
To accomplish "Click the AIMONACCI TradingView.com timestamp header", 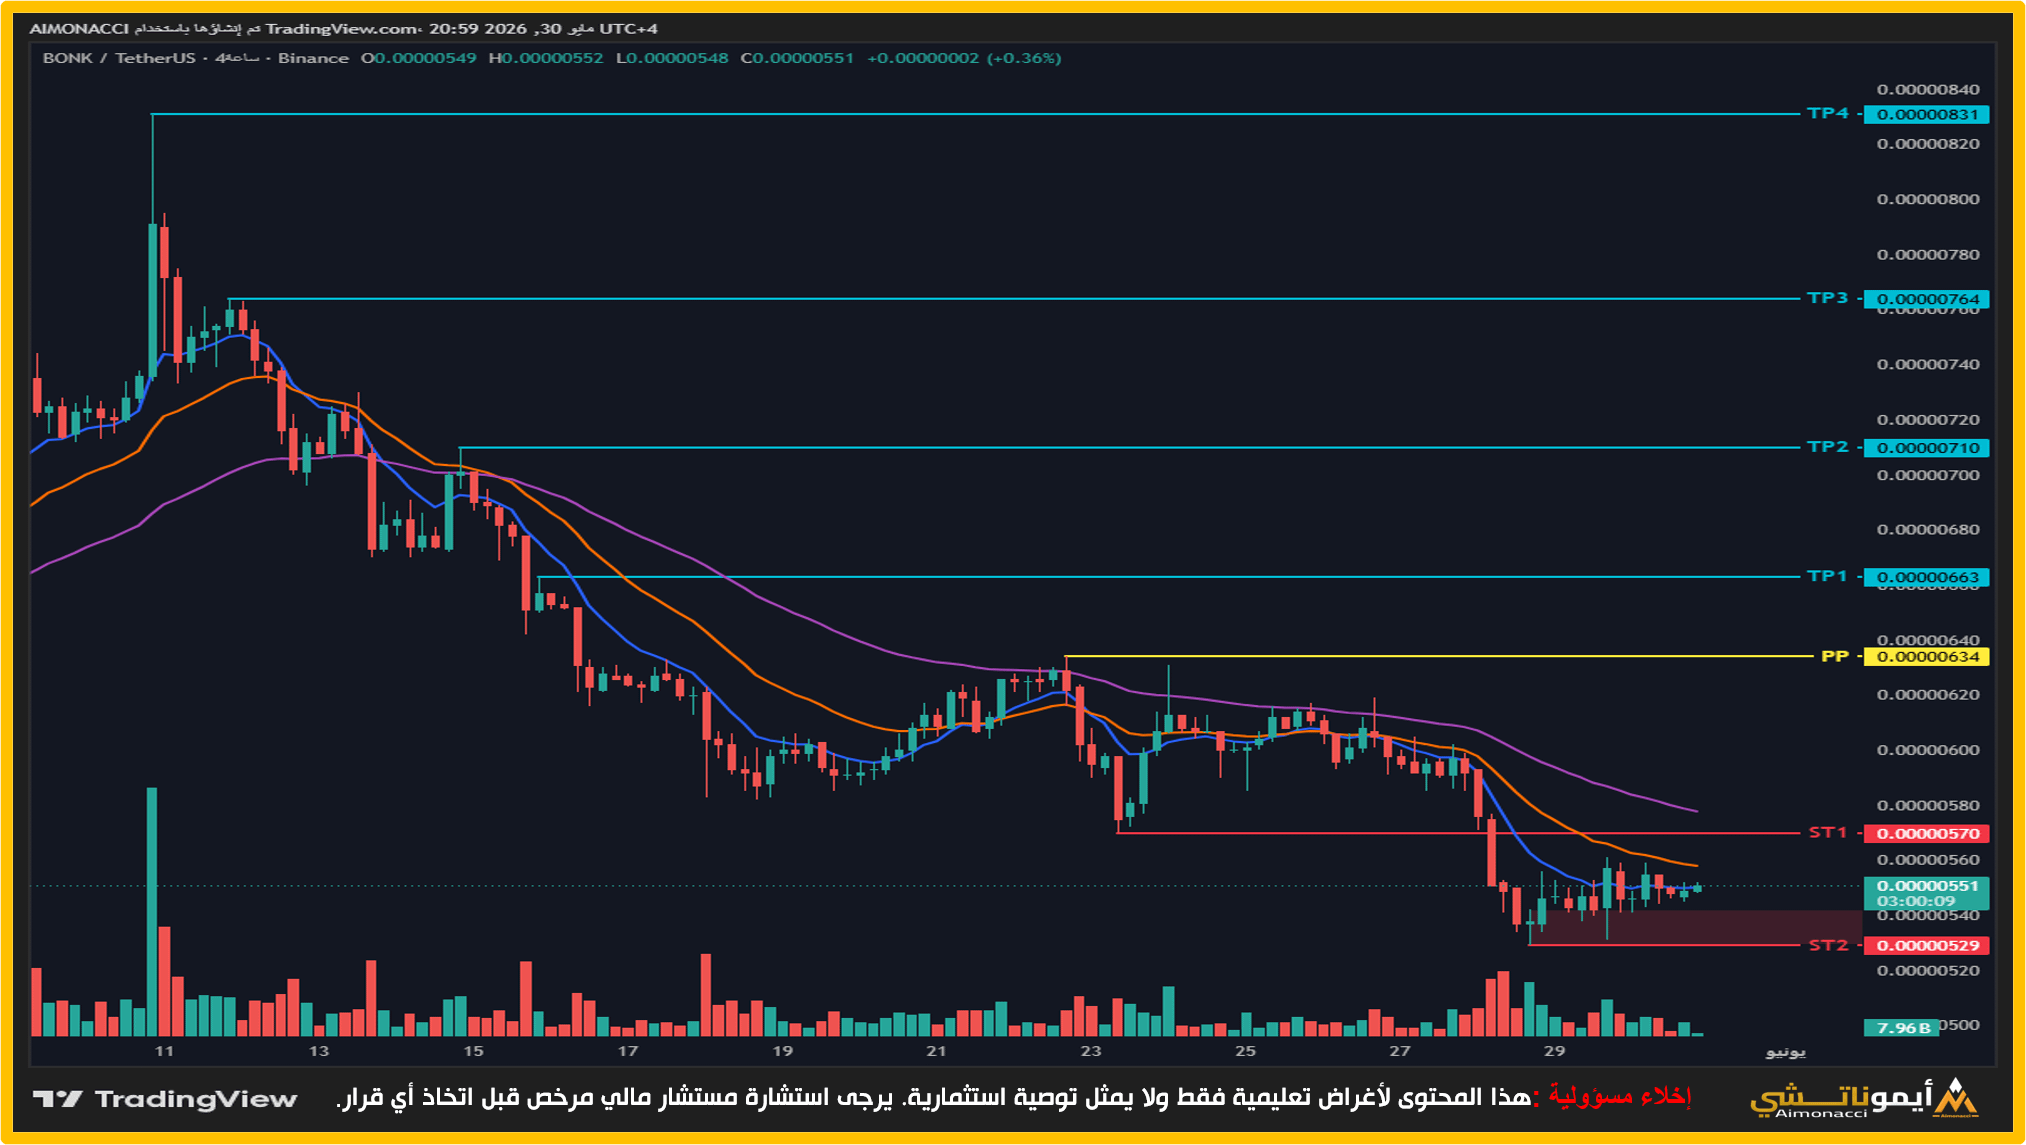I will click(343, 29).
